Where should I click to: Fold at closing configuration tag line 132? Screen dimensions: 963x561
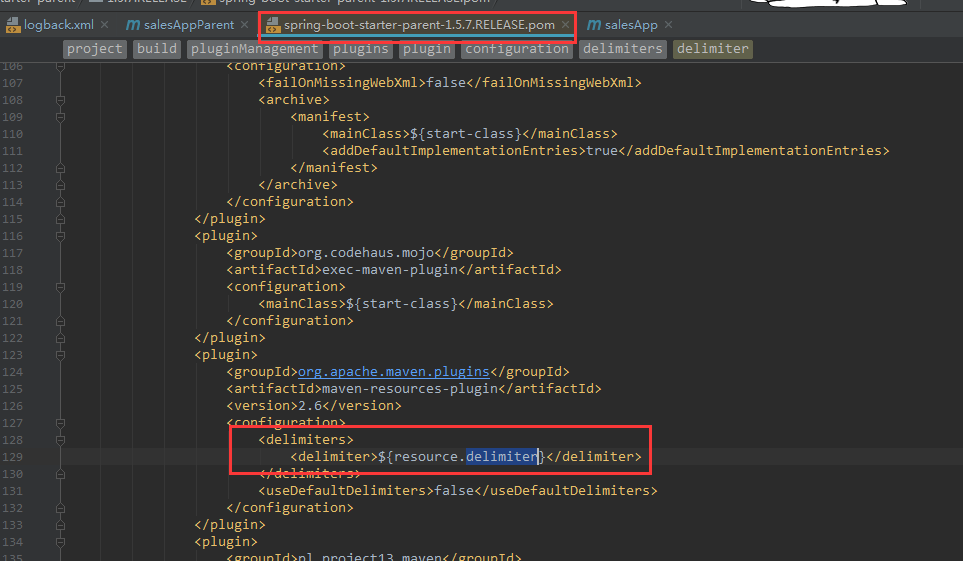pos(60,508)
